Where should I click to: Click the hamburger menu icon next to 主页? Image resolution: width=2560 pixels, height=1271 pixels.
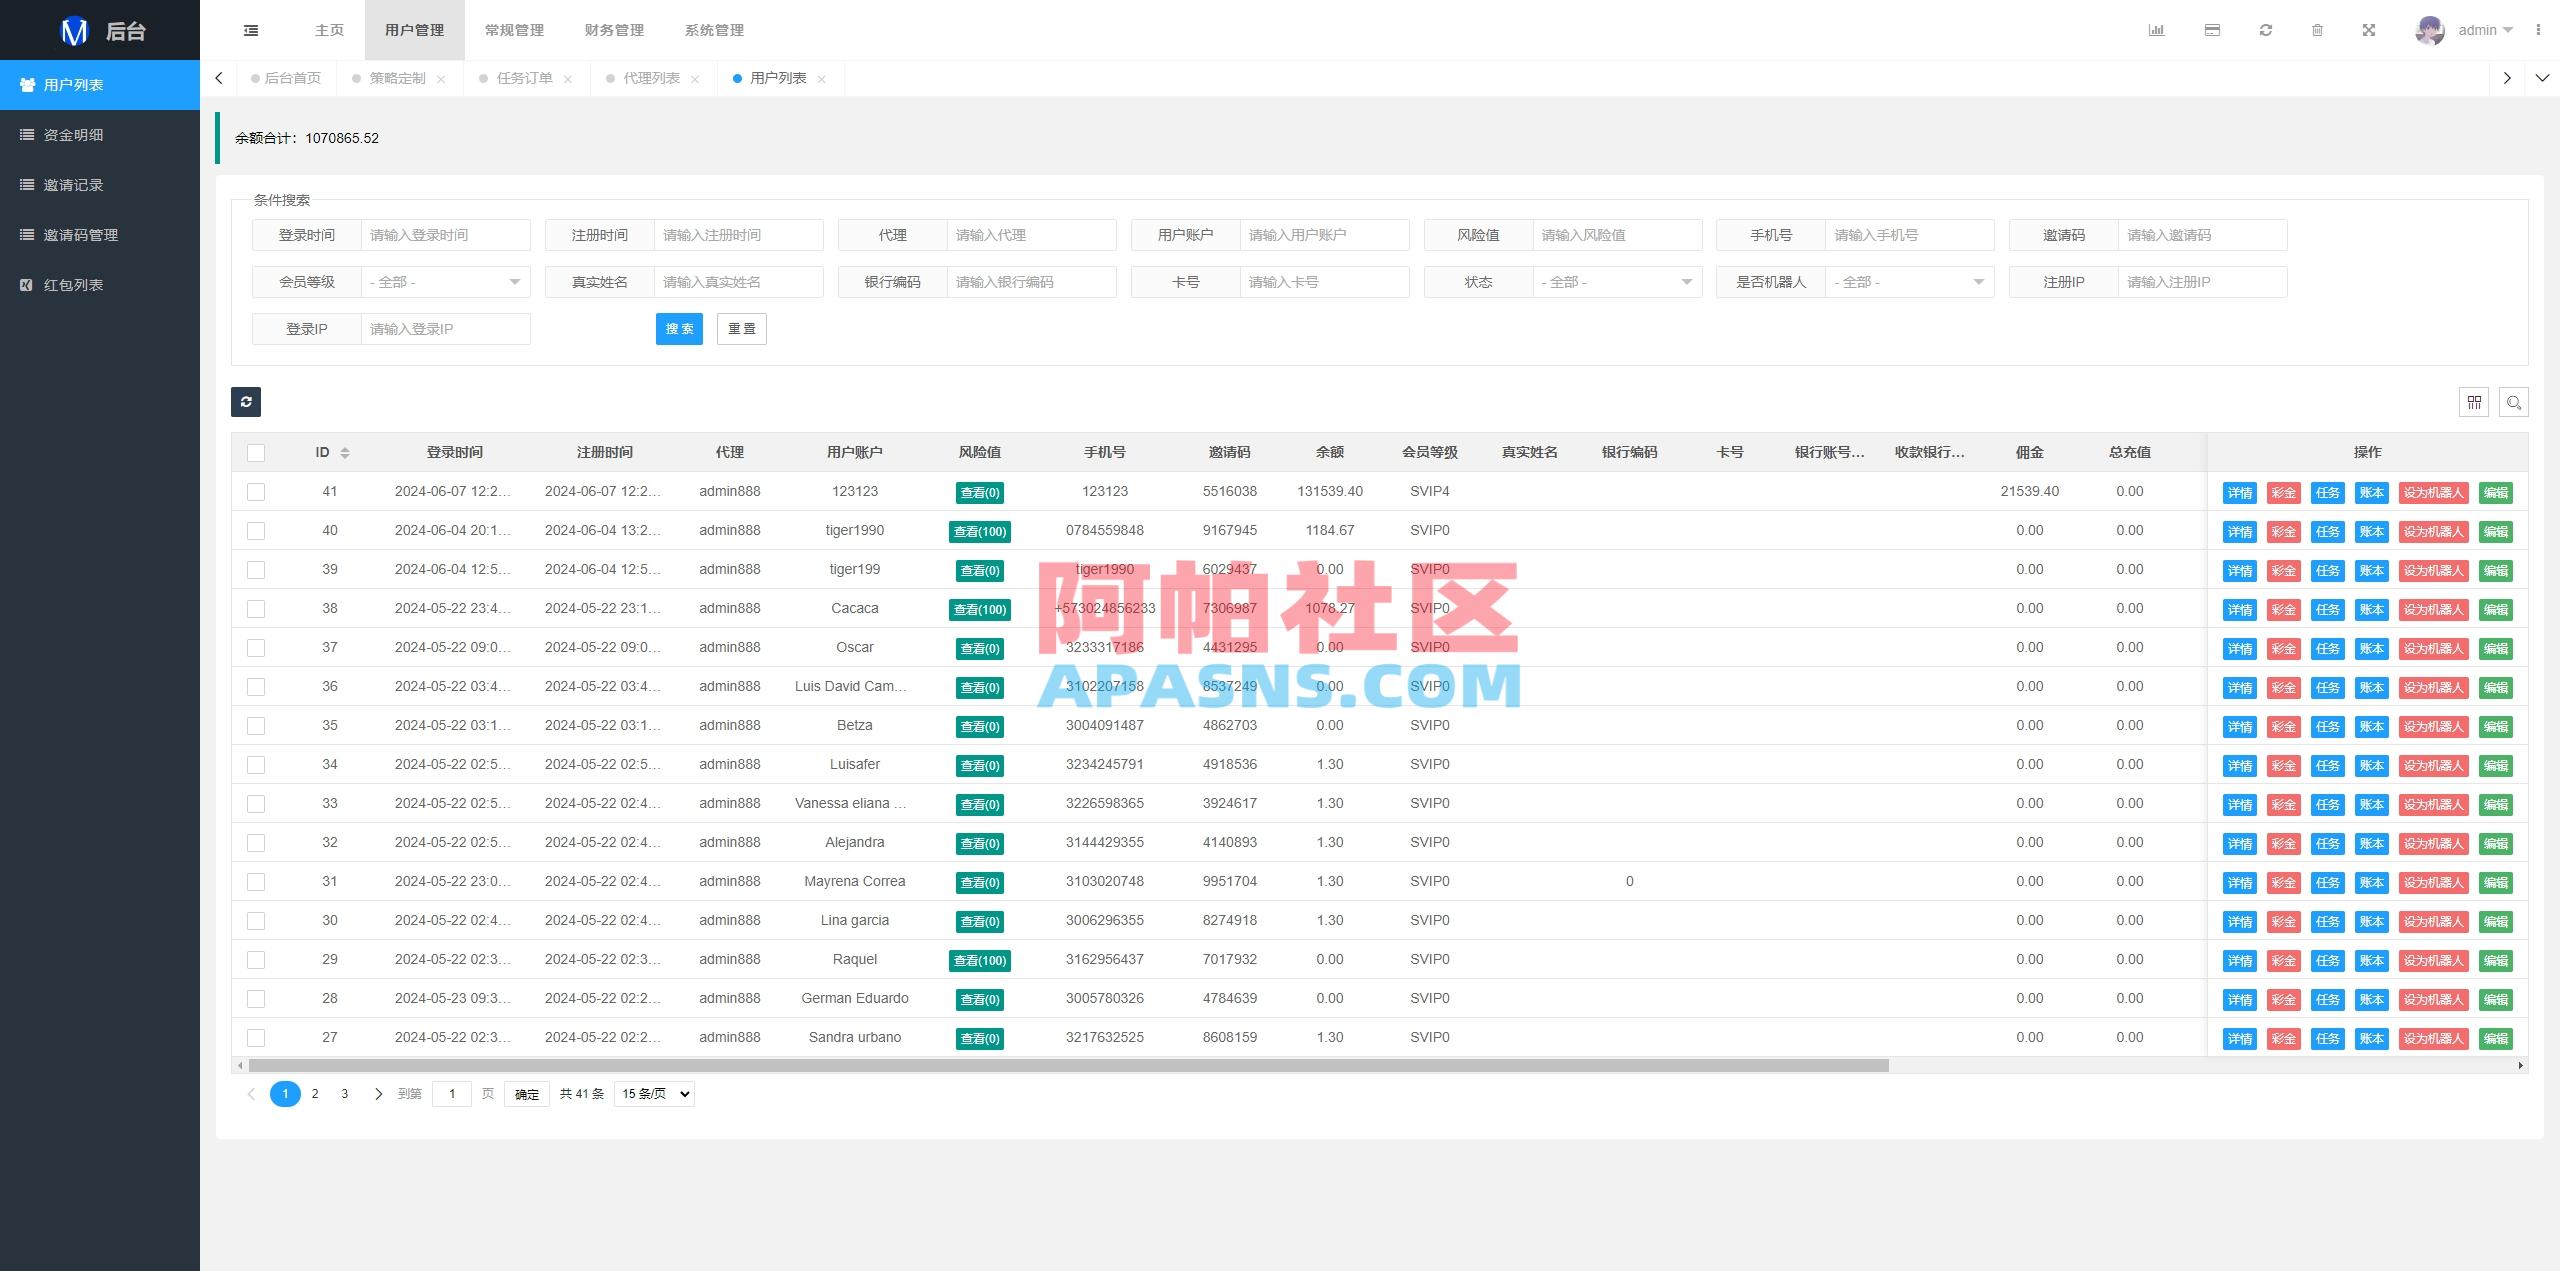tap(250, 30)
